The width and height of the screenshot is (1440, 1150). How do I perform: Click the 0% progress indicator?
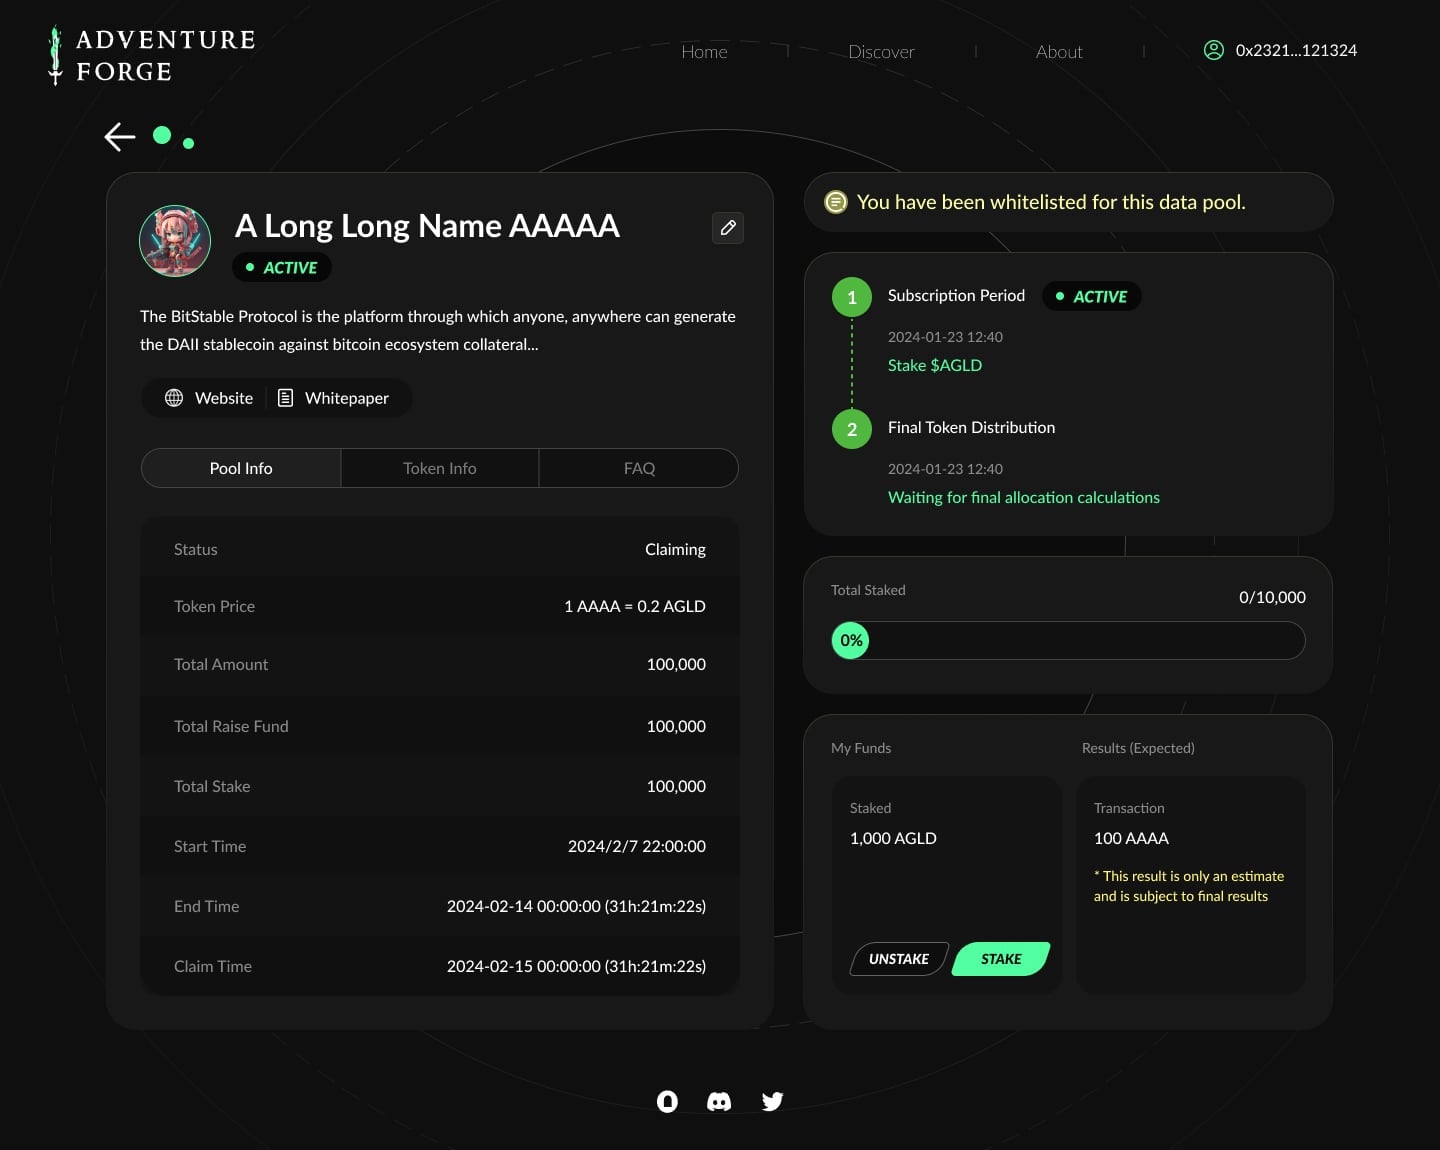click(851, 640)
